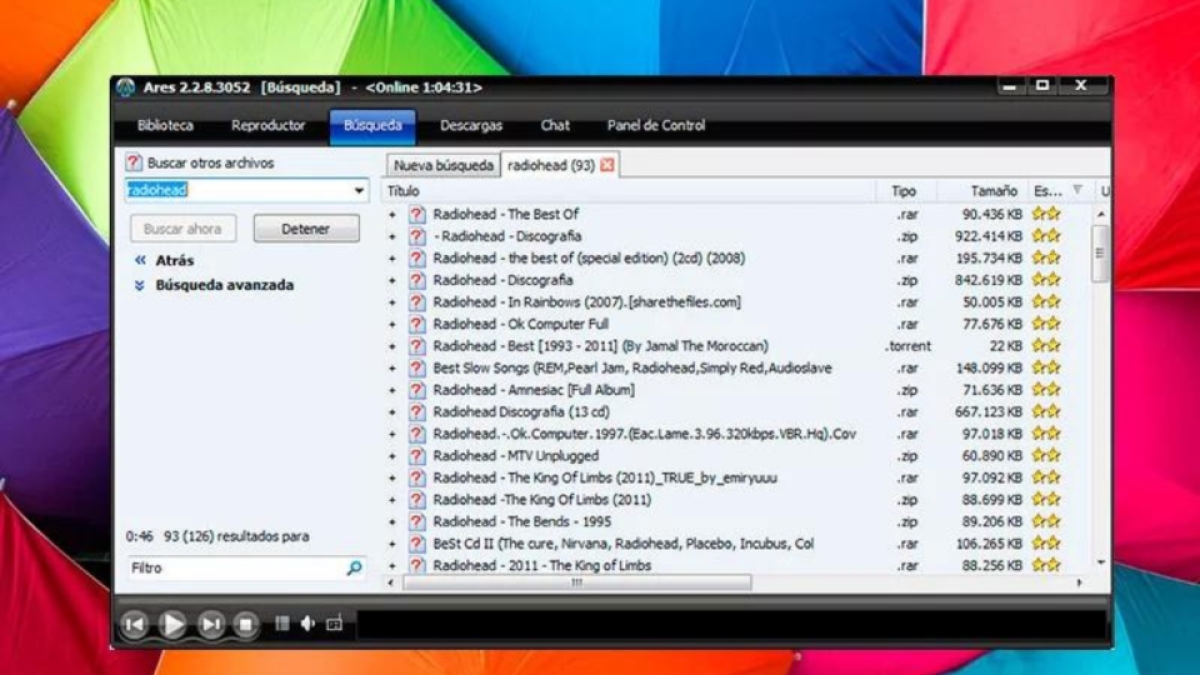Viewport: 1200px width, 675px height.
Task: Open the Biblioteca tab
Action: click(x=166, y=126)
